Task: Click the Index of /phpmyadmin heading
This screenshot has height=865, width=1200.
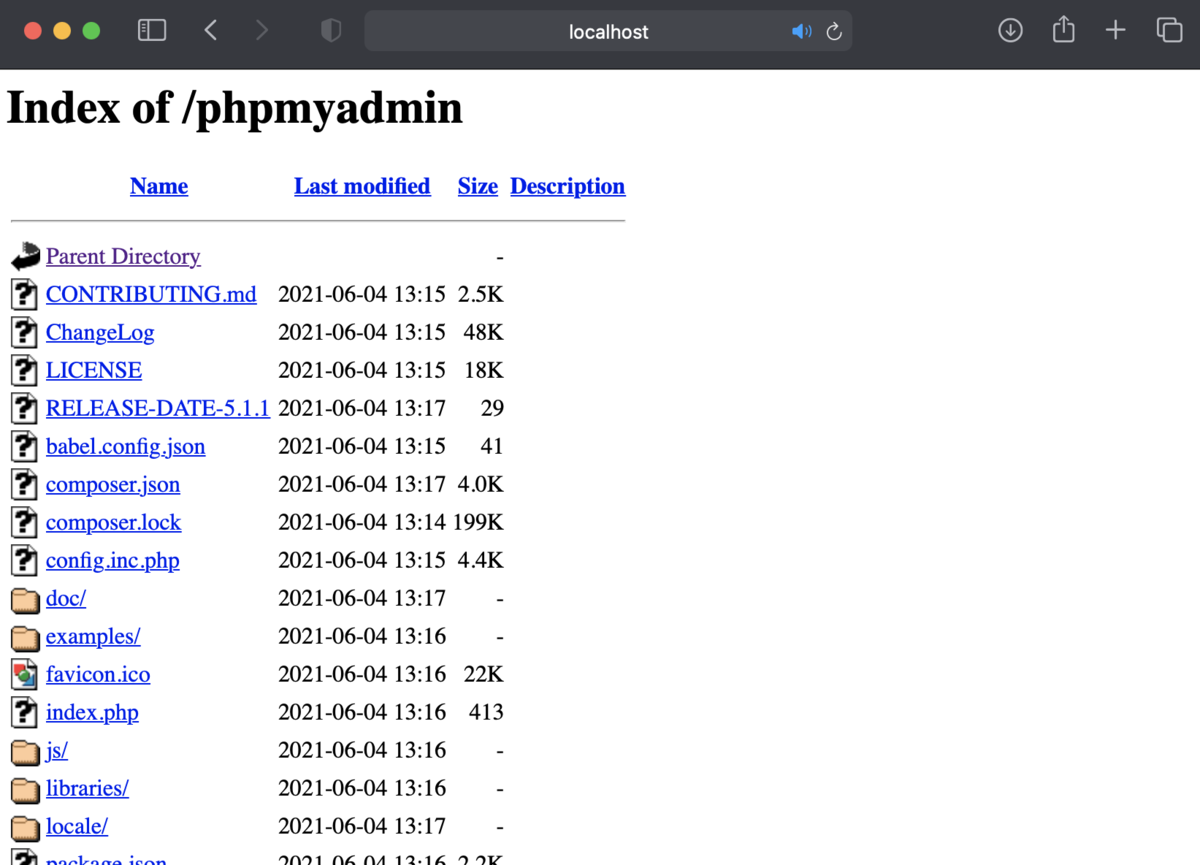Action: click(x=235, y=108)
